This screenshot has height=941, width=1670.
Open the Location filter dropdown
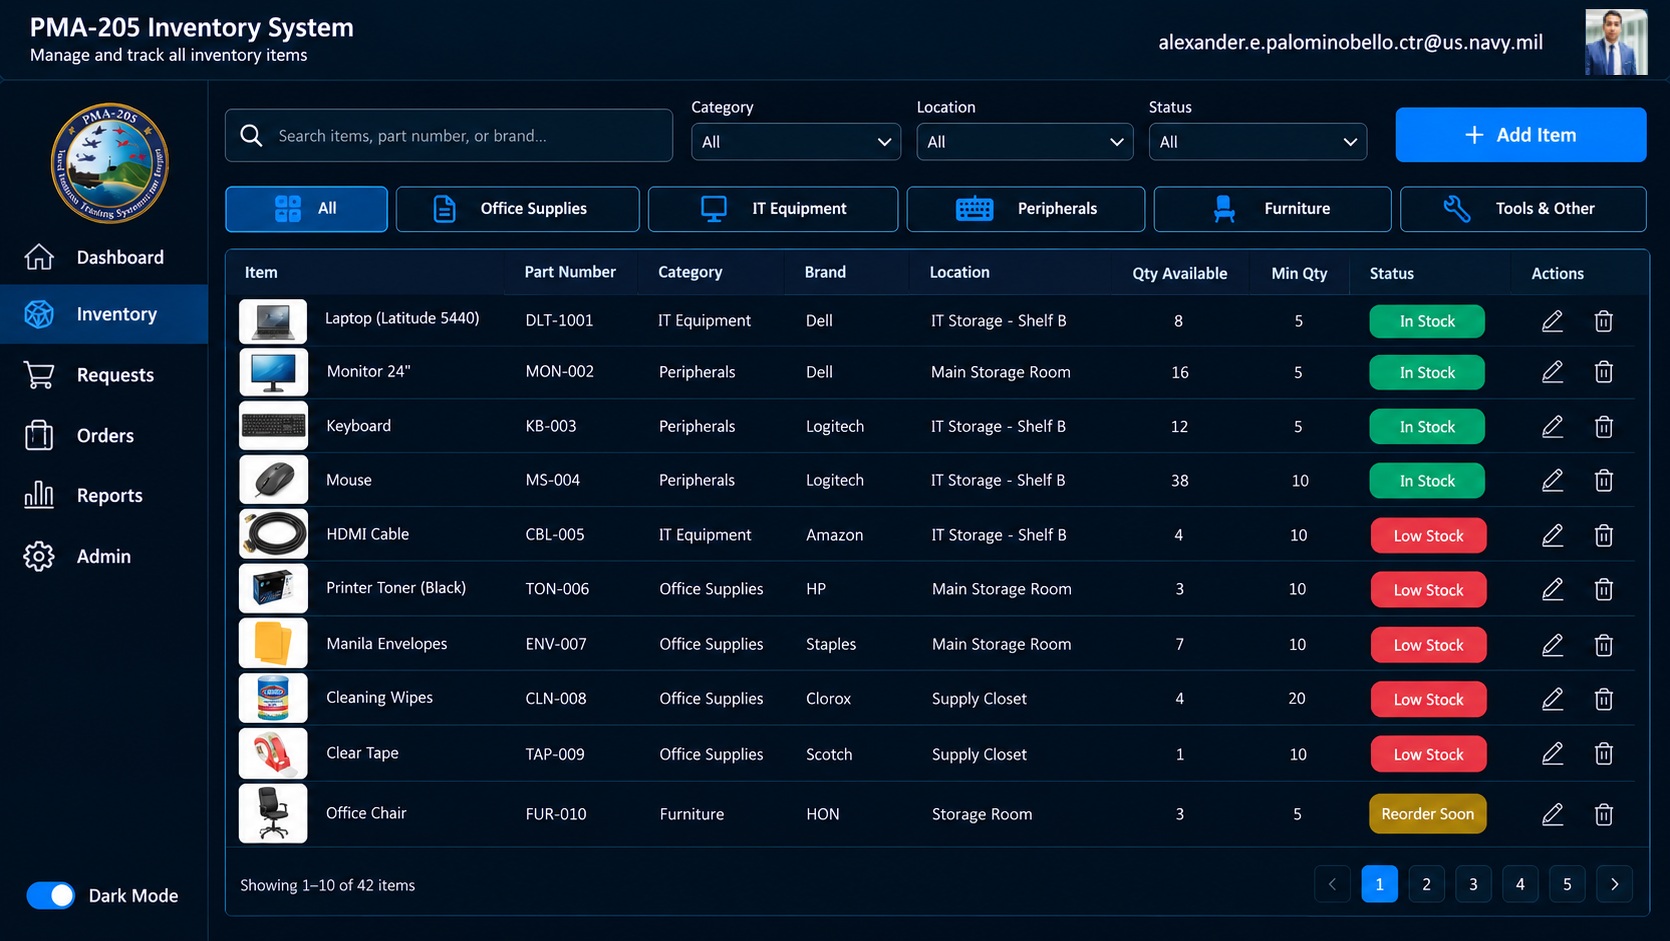(1025, 142)
